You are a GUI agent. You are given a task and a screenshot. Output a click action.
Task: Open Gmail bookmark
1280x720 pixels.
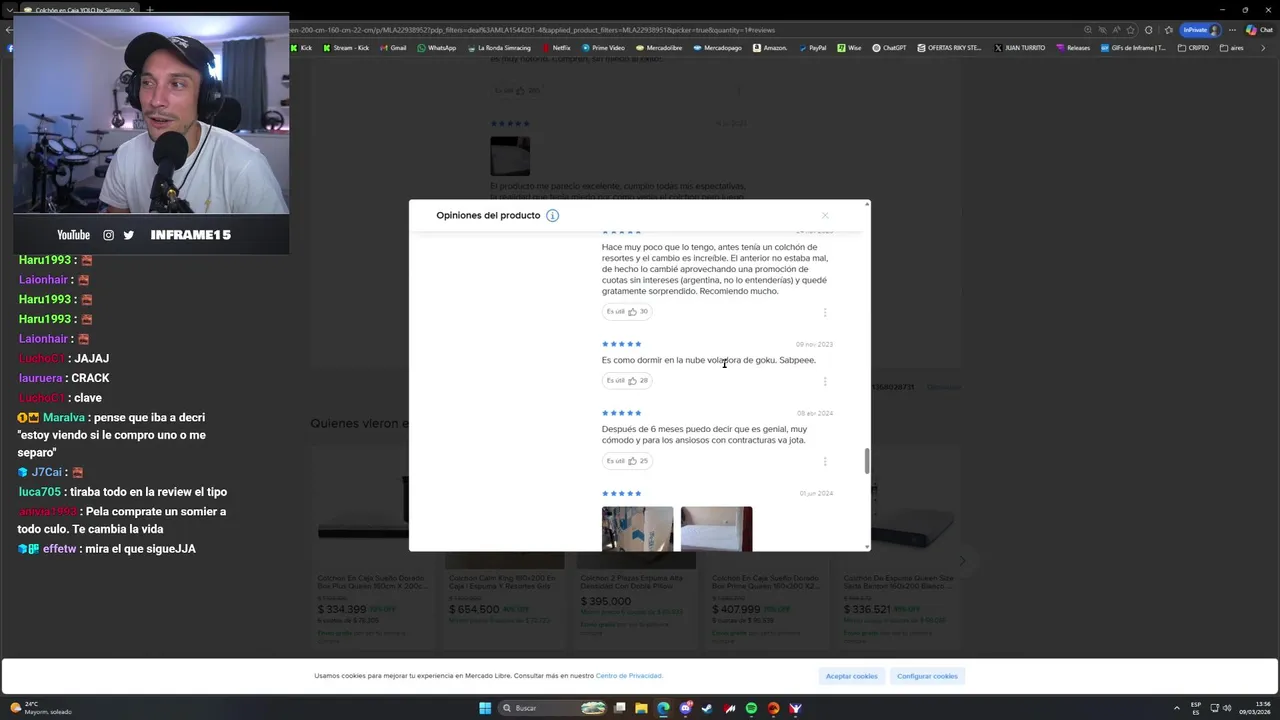tap(392, 47)
